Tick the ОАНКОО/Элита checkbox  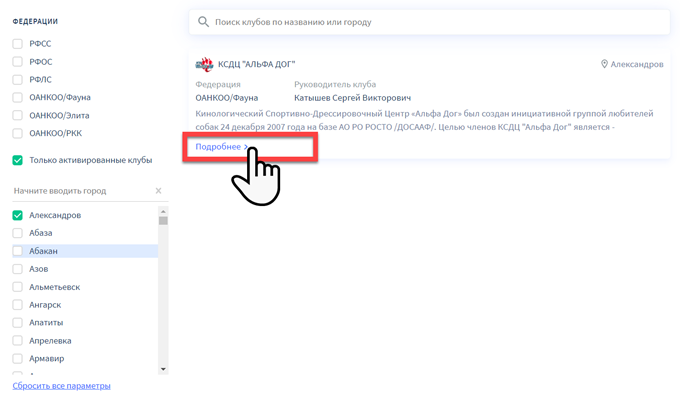(18, 116)
